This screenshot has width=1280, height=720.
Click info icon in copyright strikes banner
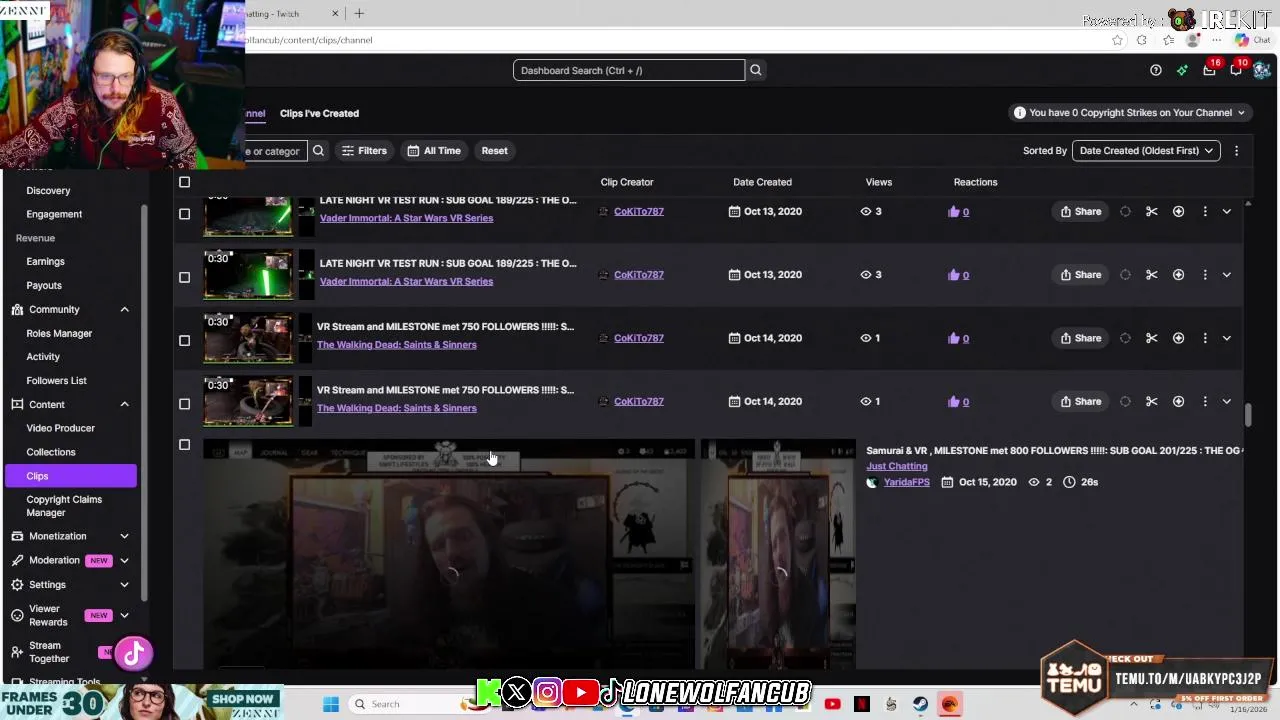point(1019,113)
